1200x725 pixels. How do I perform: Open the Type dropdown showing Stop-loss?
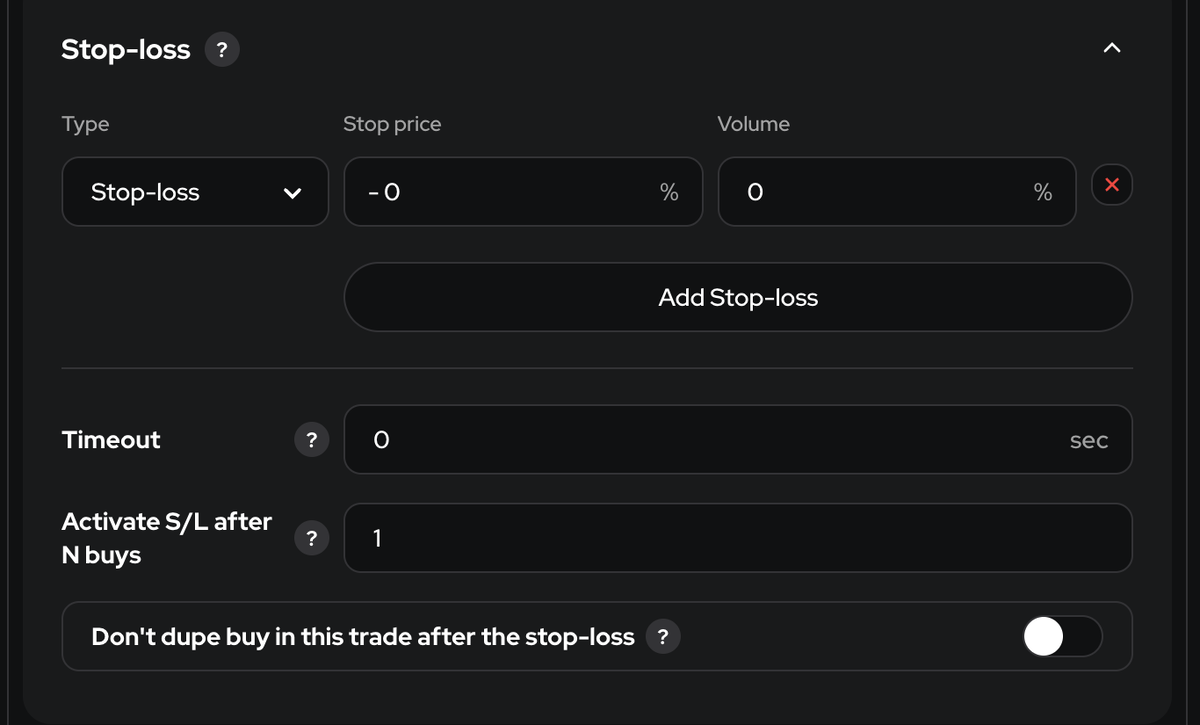point(195,192)
